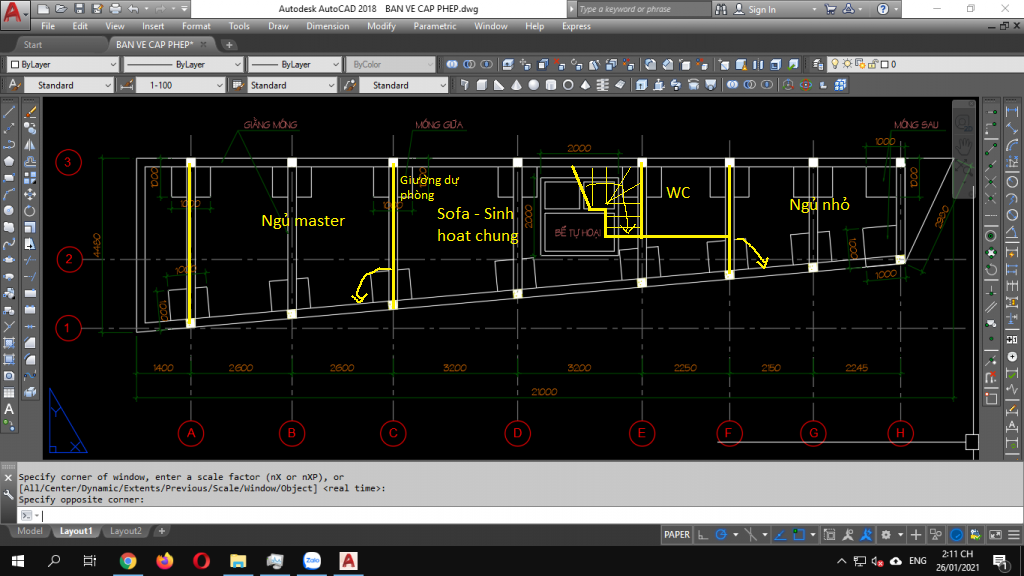
Task: Select the Mirror tool in modify toolbar
Action: click(30, 145)
